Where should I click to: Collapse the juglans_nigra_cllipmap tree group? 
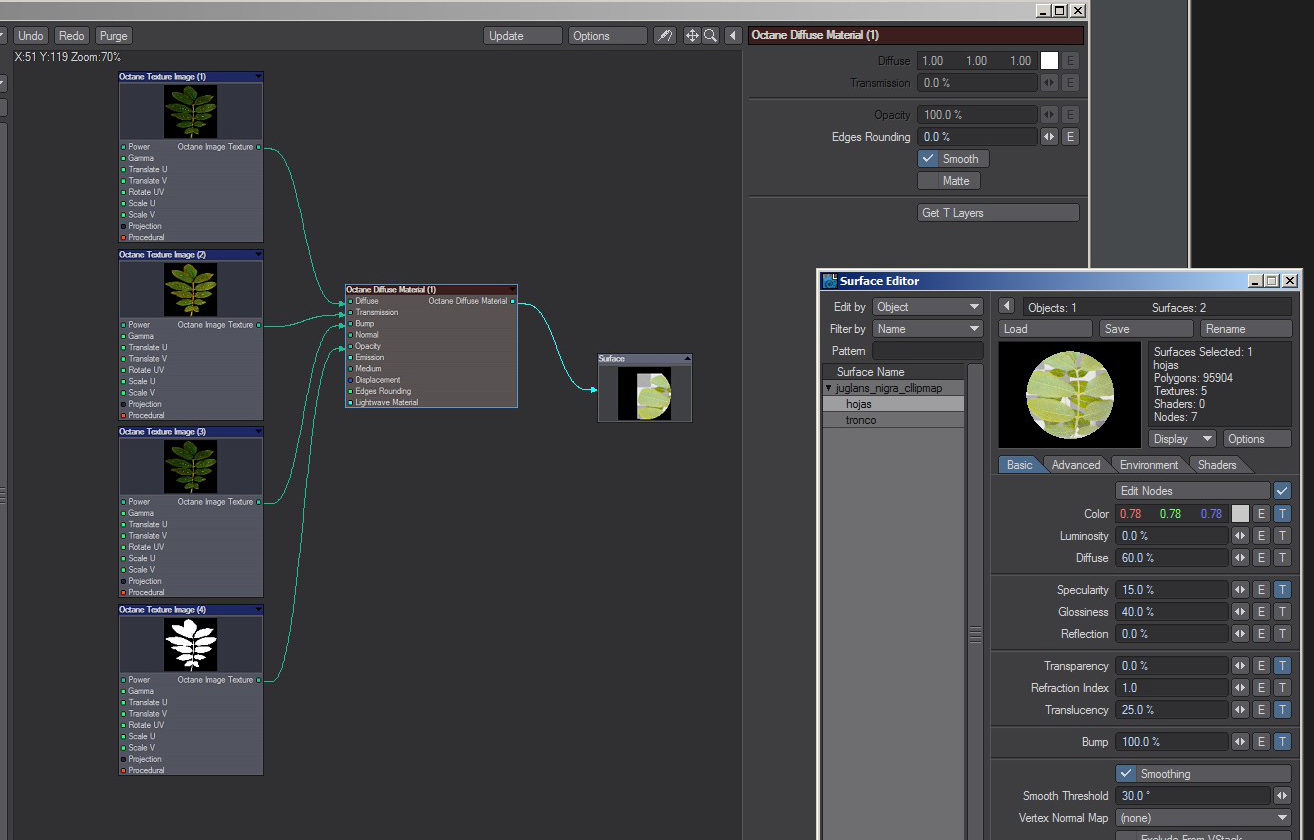coord(829,388)
